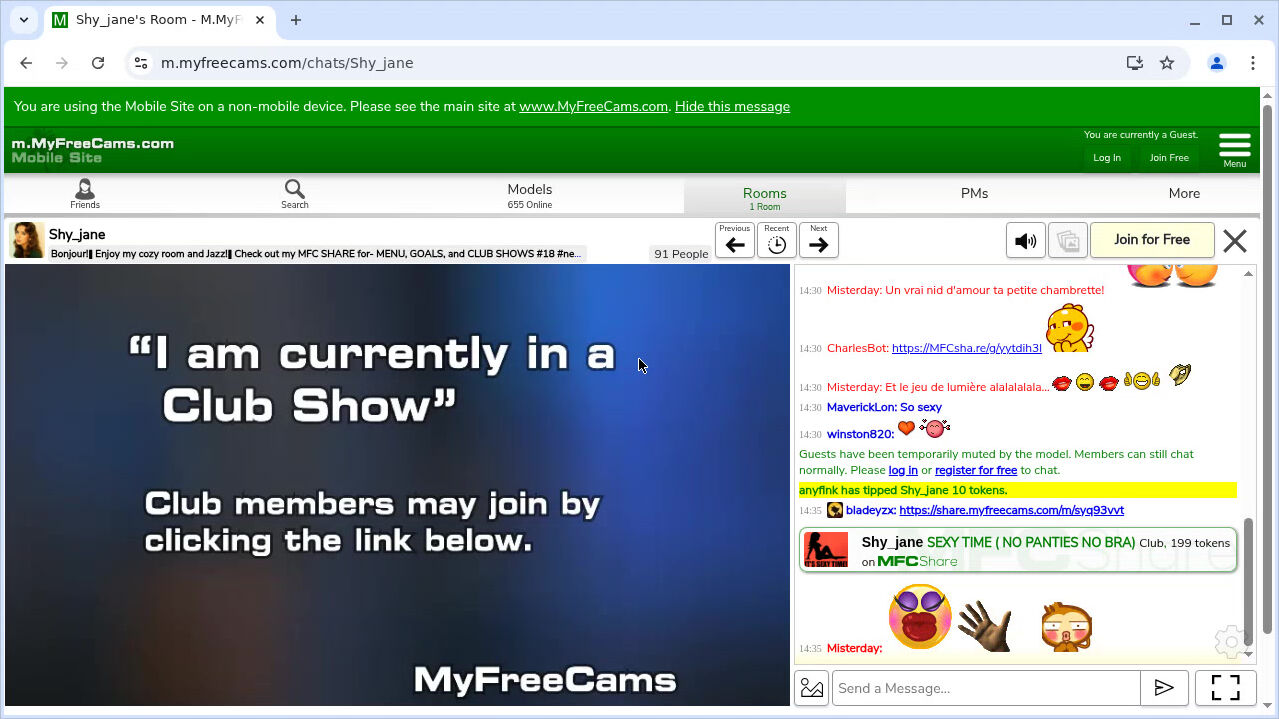
Task: Click the image attachment icon beside message box
Action: point(812,688)
